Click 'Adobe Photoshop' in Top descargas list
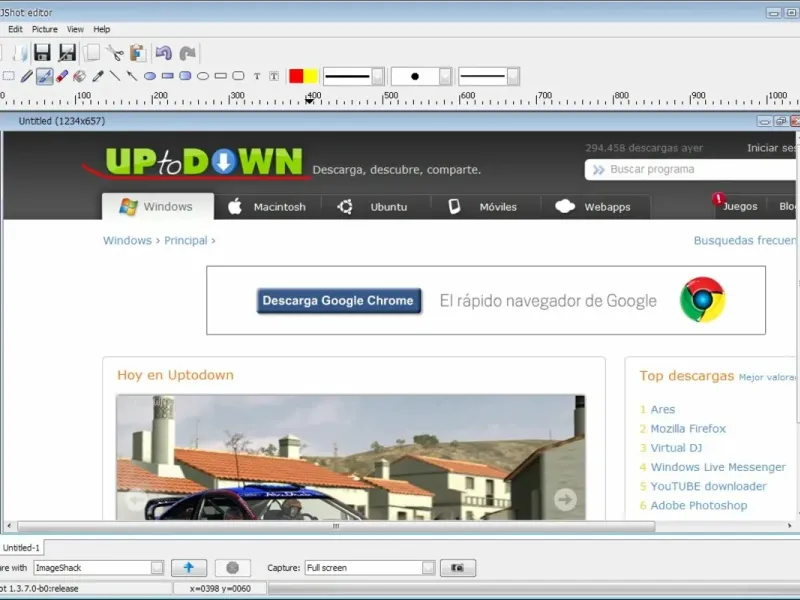Screen dimensions: 800x600 698,506
